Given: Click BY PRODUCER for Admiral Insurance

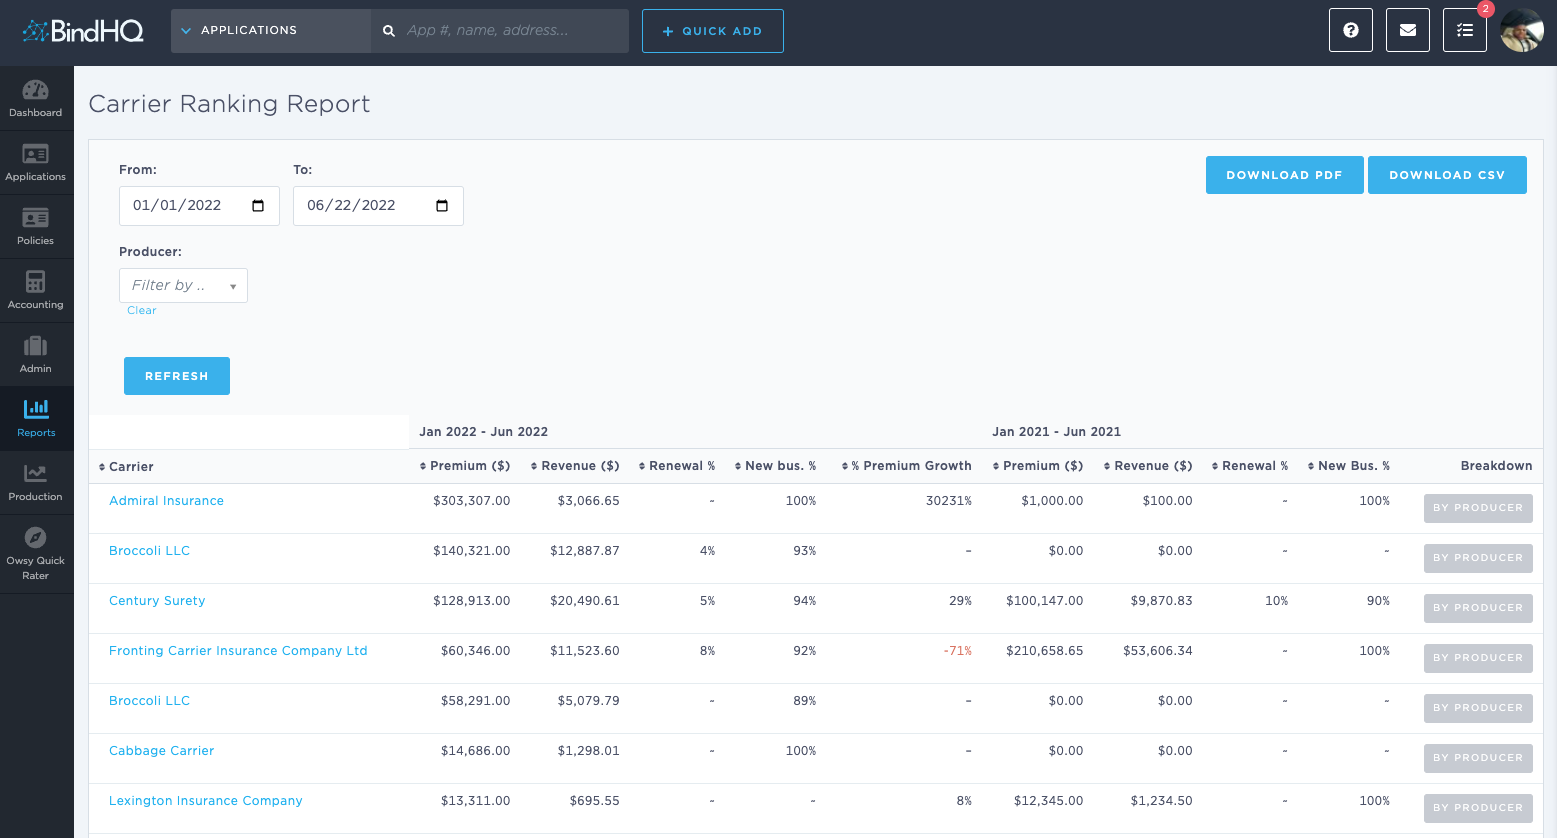Looking at the screenshot, I should [x=1478, y=508].
